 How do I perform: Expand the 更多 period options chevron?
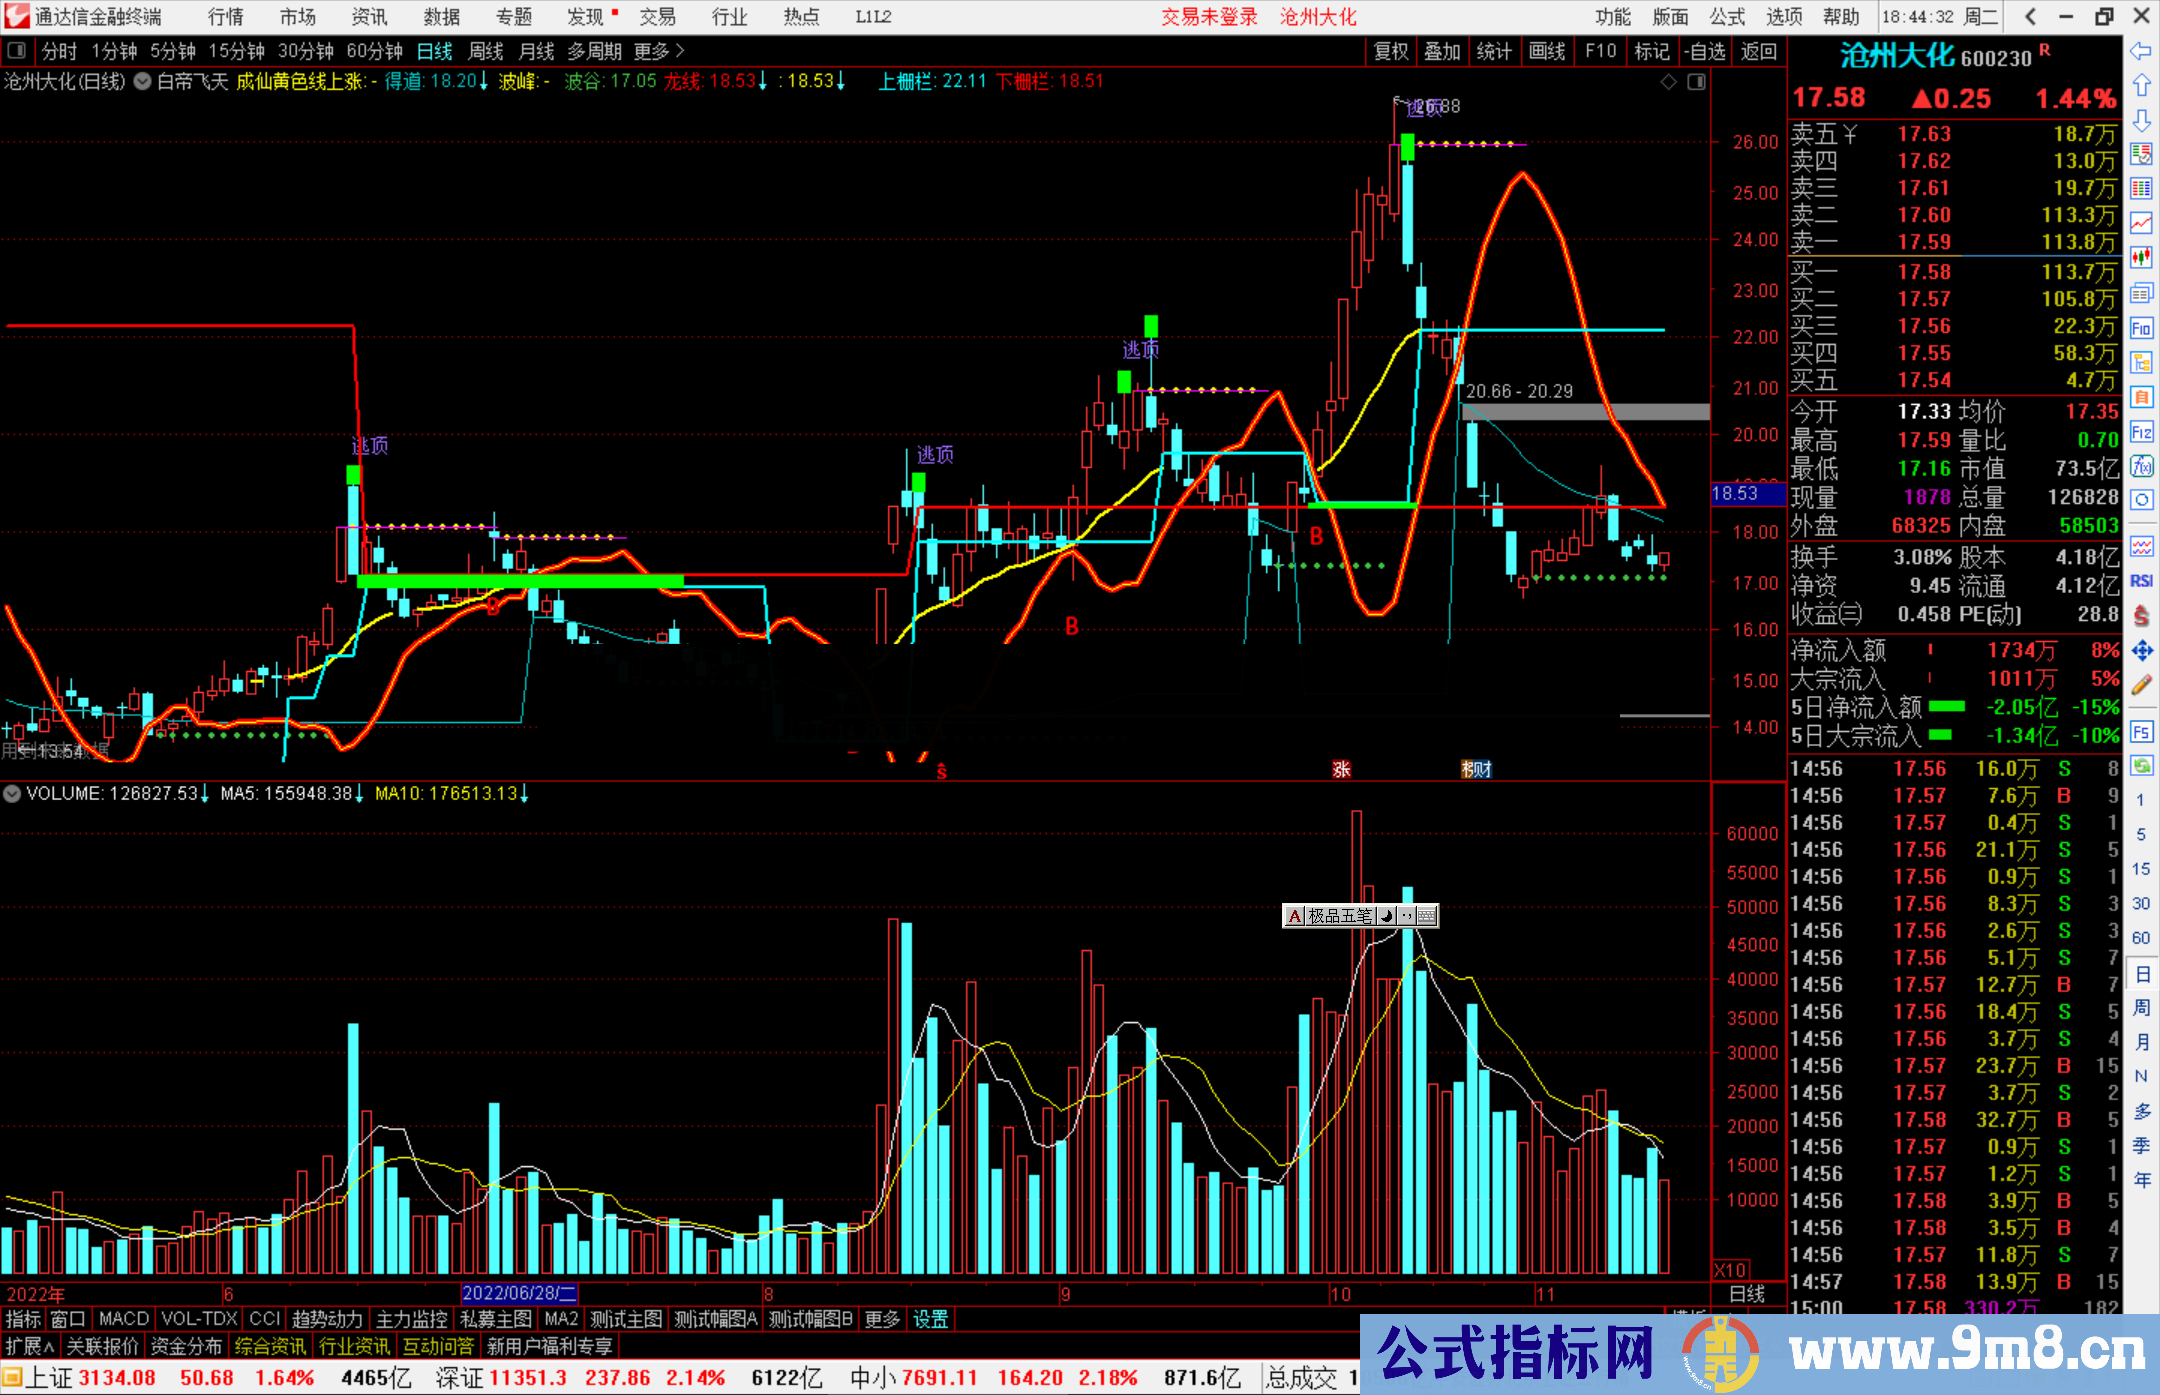[680, 51]
